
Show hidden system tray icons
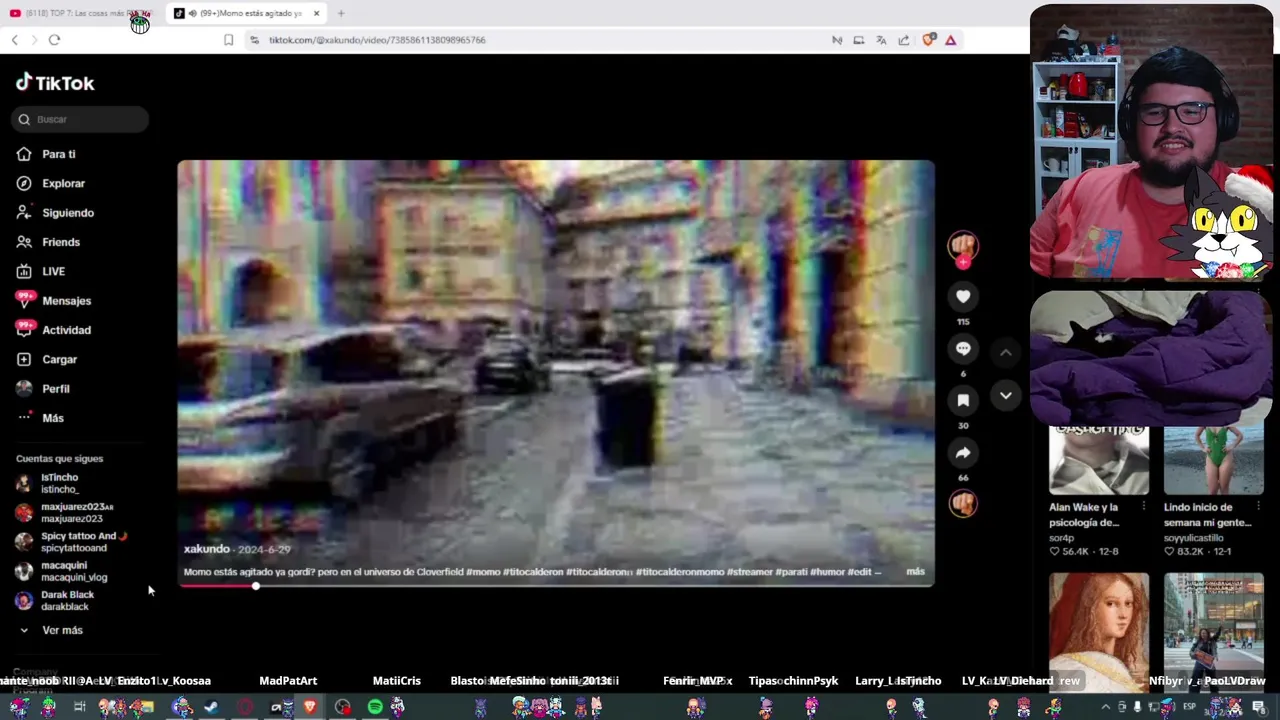[x=1105, y=707]
